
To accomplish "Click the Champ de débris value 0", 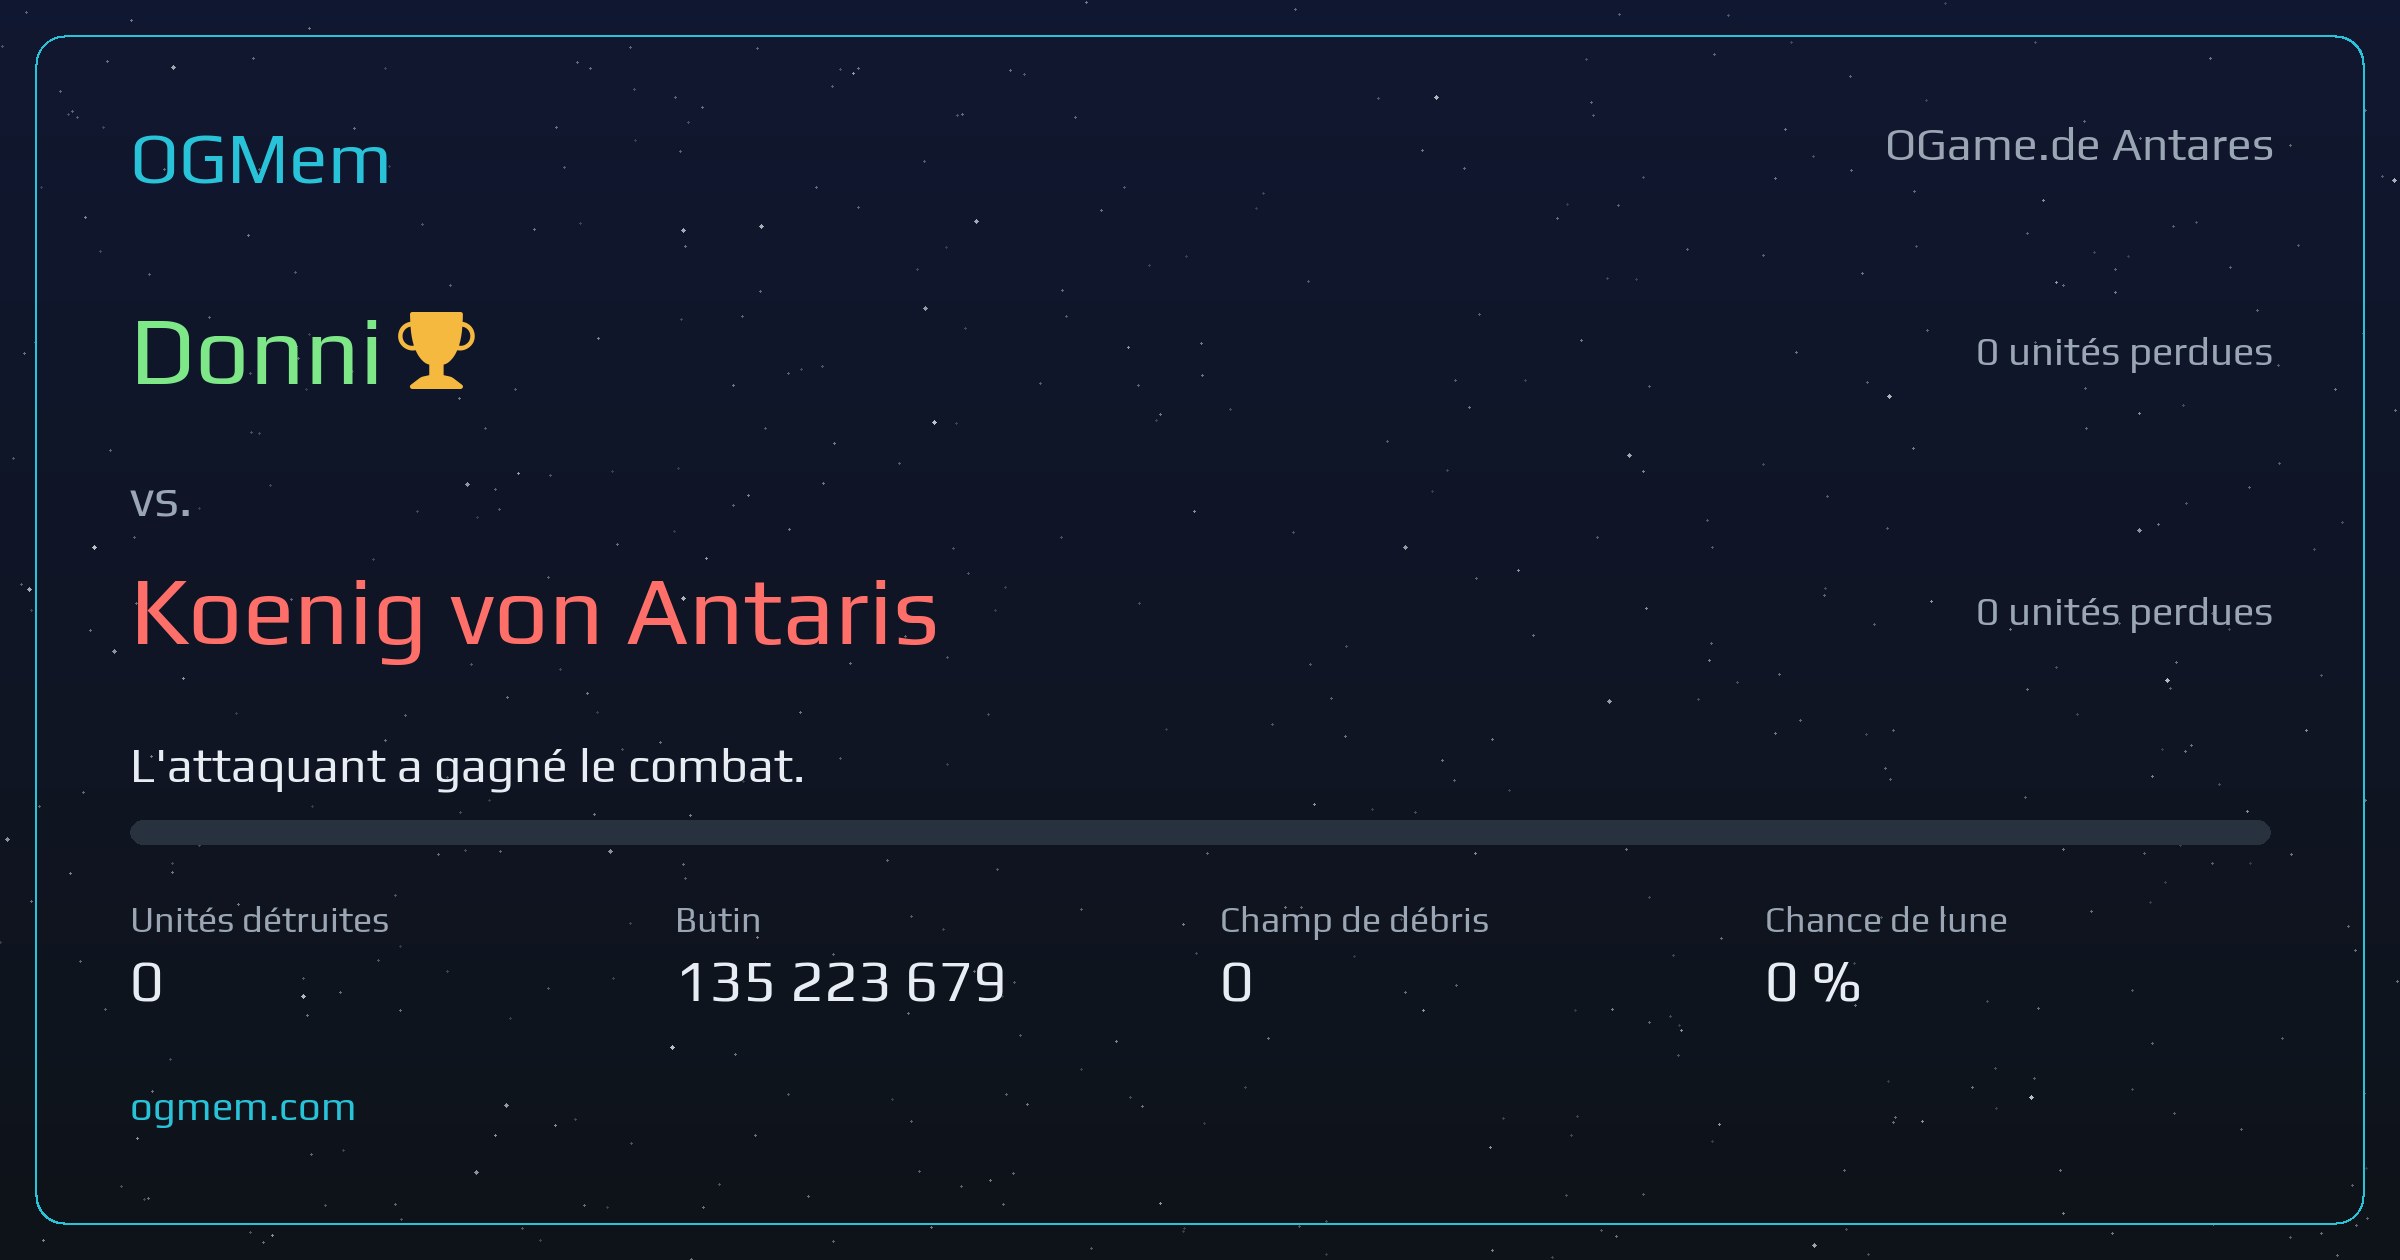I will tap(1236, 982).
